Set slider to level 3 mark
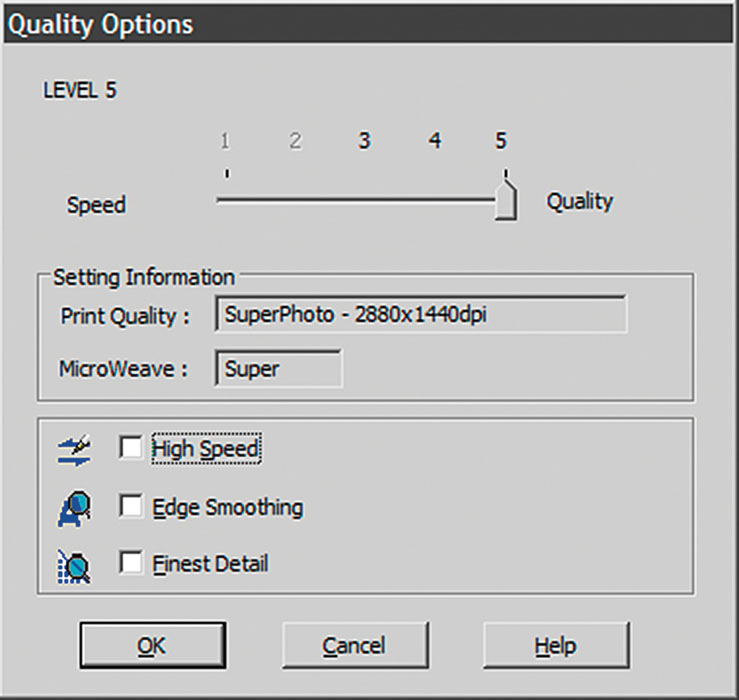The height and width of the screenshot is (700, 739). pyautogui.click(x=364, y=200)
